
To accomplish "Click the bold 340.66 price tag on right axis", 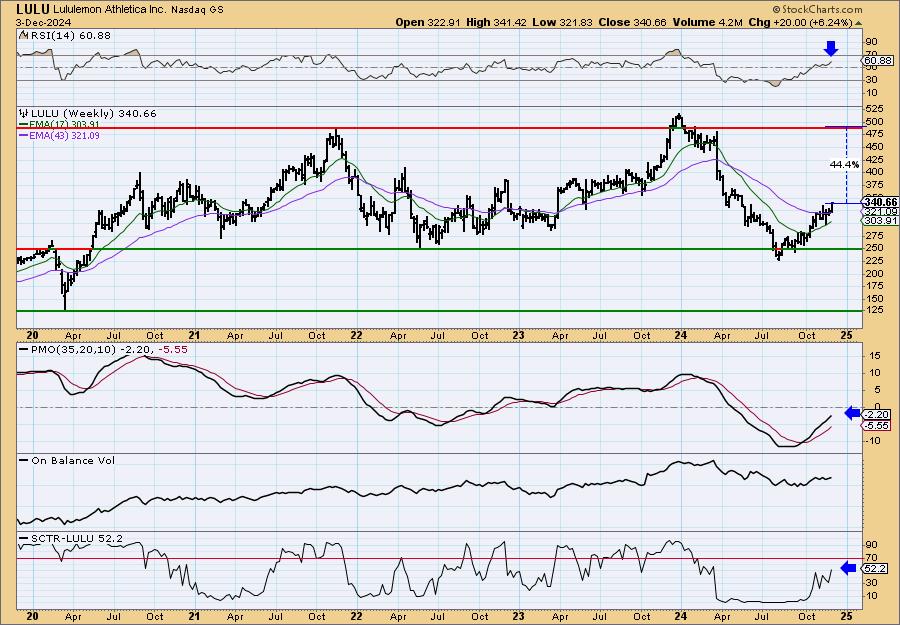I will pos(880,202).
